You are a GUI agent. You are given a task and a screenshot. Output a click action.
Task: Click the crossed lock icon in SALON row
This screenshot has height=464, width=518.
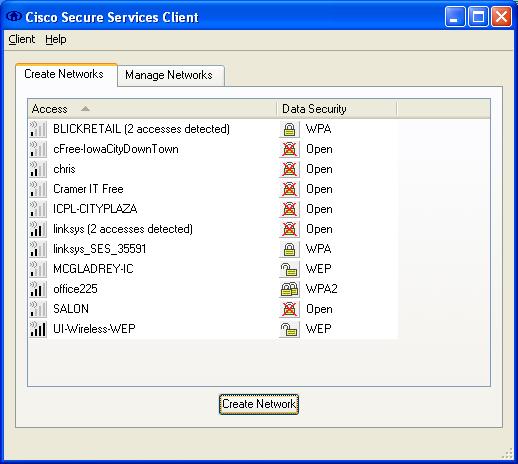pyautogui.click(x=289, y=309)
